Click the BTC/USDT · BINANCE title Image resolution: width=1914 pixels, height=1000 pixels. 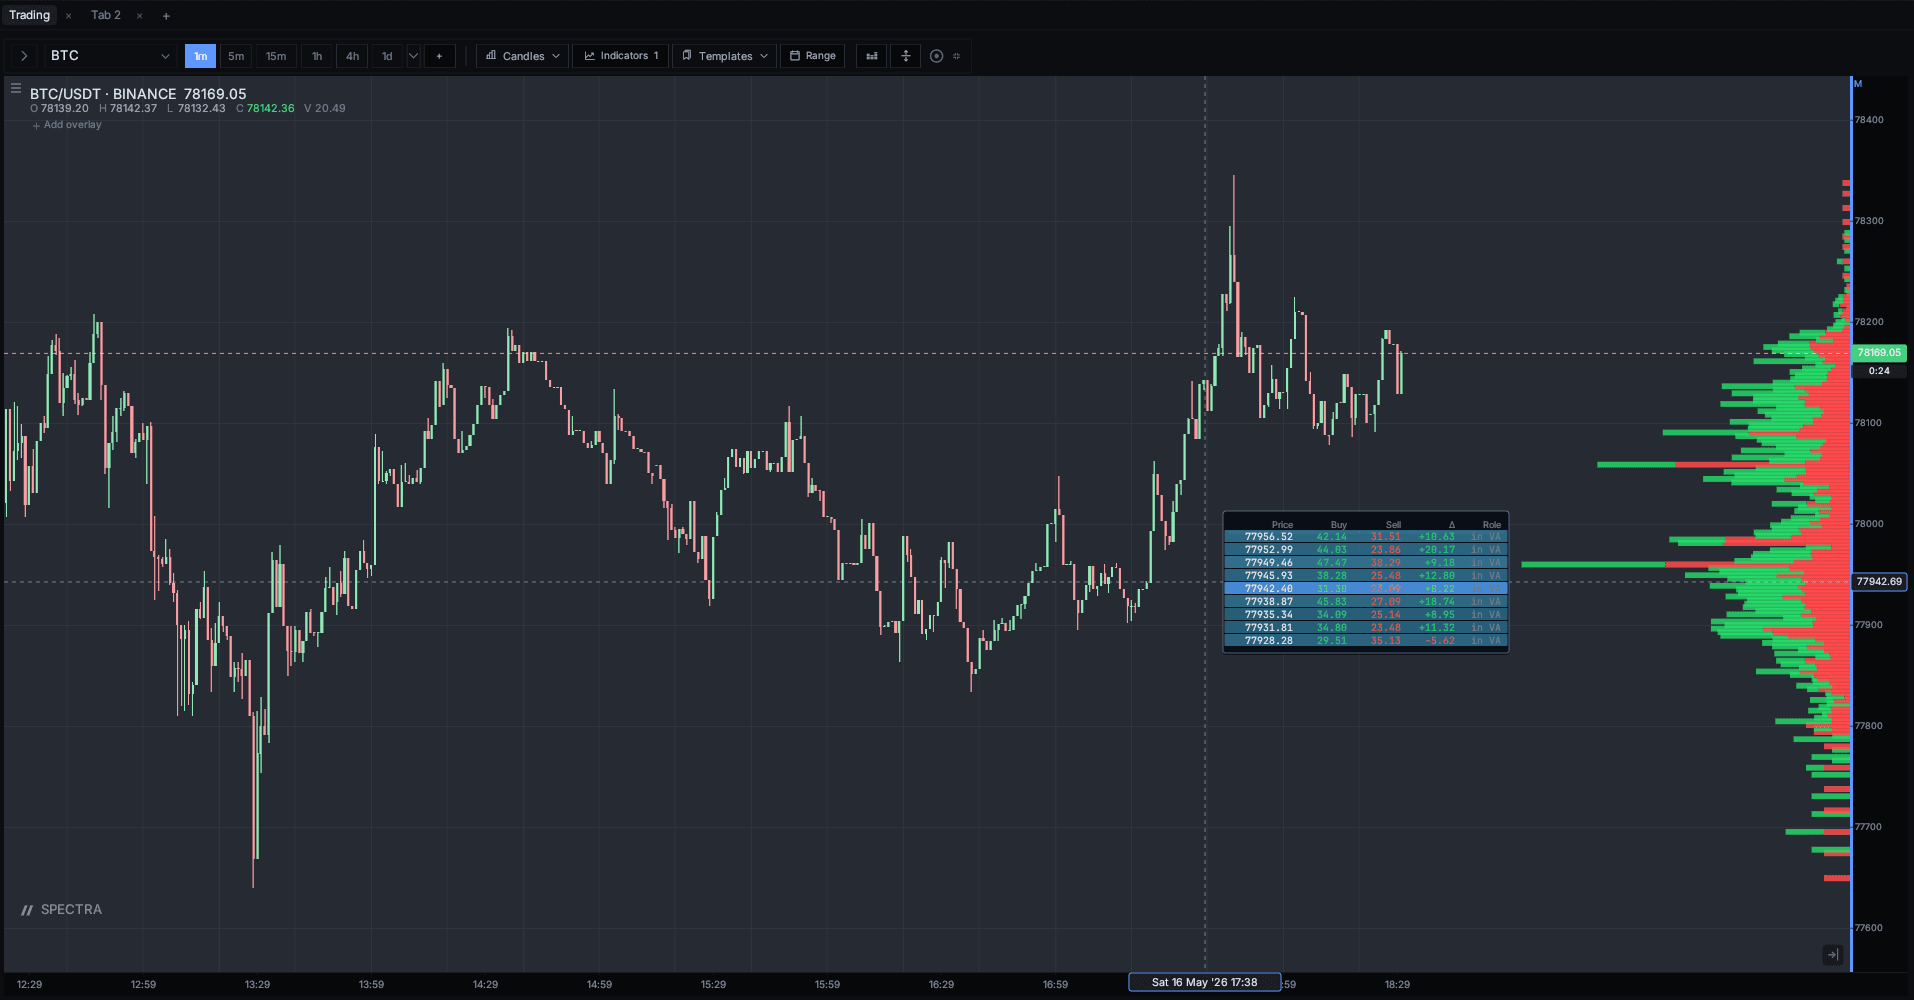click(x=103, y=94)
